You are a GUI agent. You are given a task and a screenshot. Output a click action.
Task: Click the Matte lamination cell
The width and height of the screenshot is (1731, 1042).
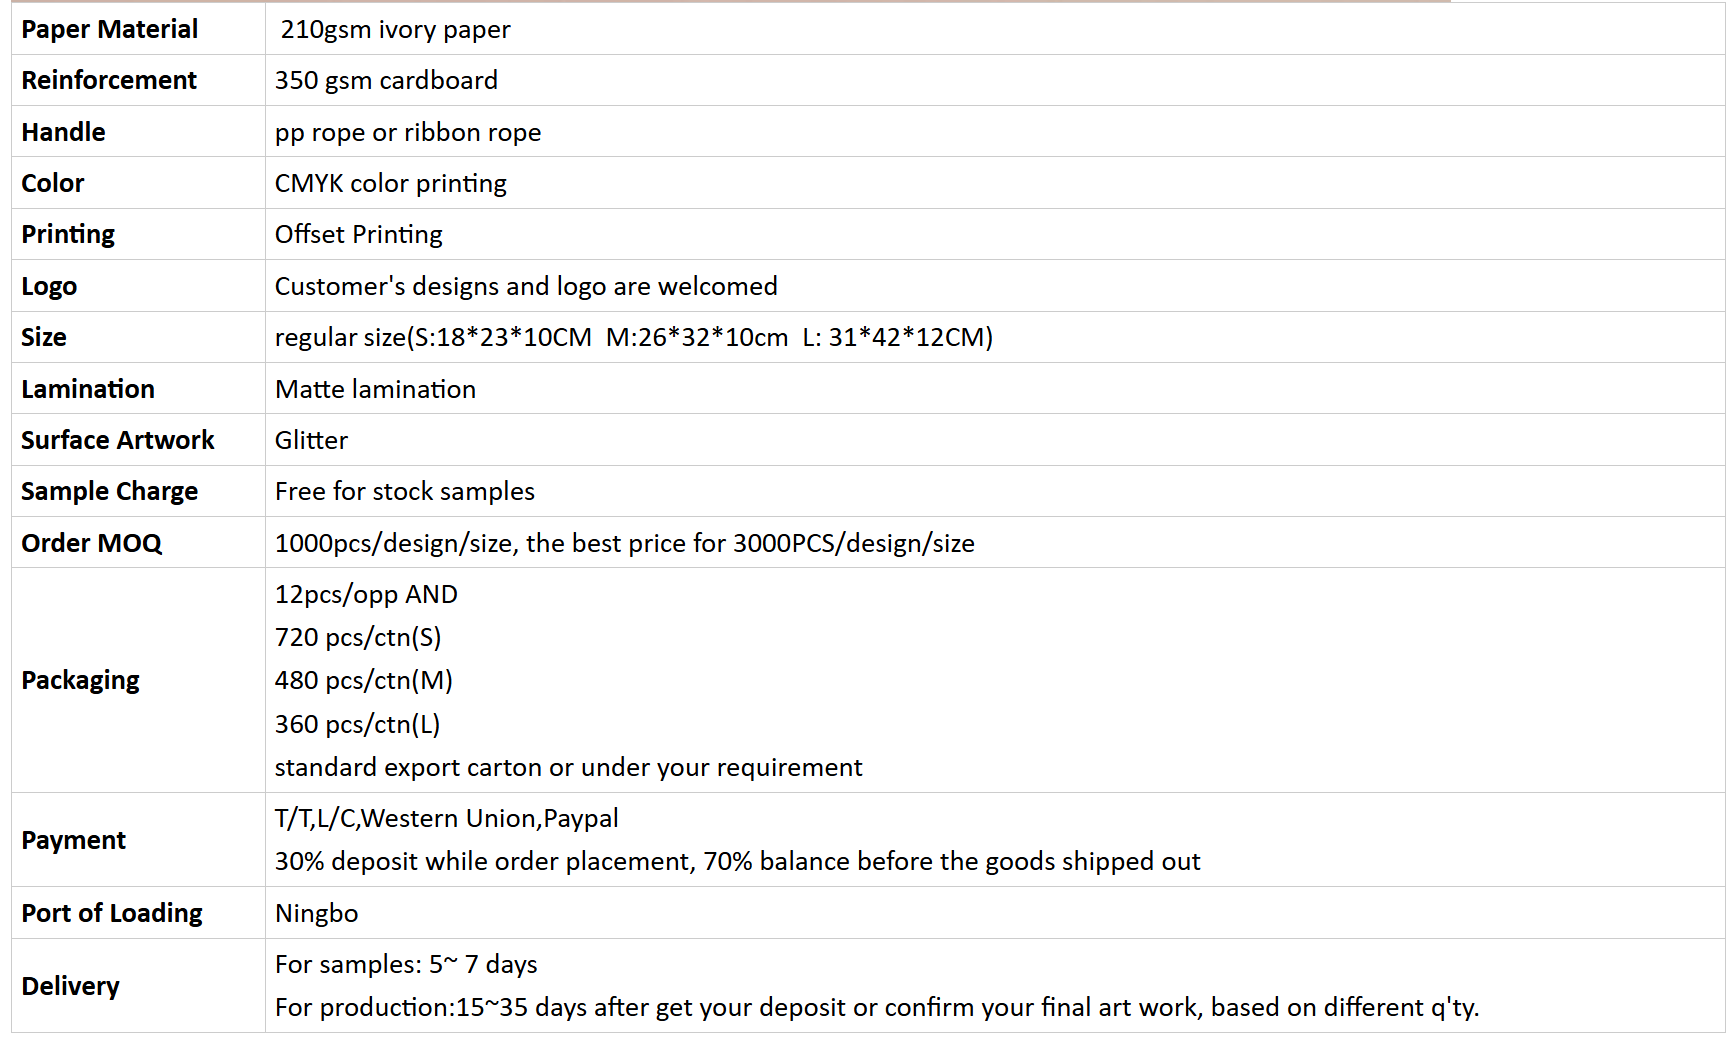995,389
